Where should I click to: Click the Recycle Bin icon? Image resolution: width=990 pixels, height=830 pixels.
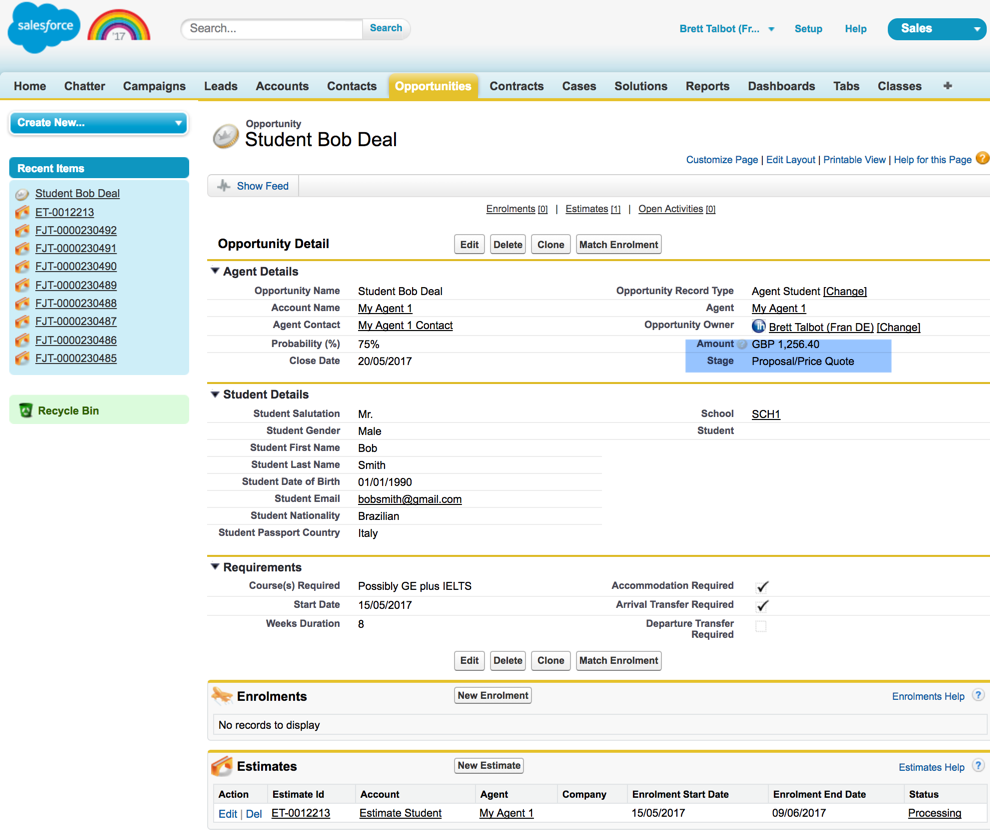[x=26, y=410]
